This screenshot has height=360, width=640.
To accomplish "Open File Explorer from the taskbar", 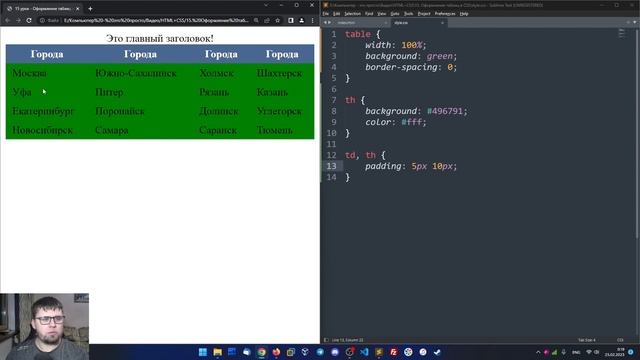I will click(218, 352).
